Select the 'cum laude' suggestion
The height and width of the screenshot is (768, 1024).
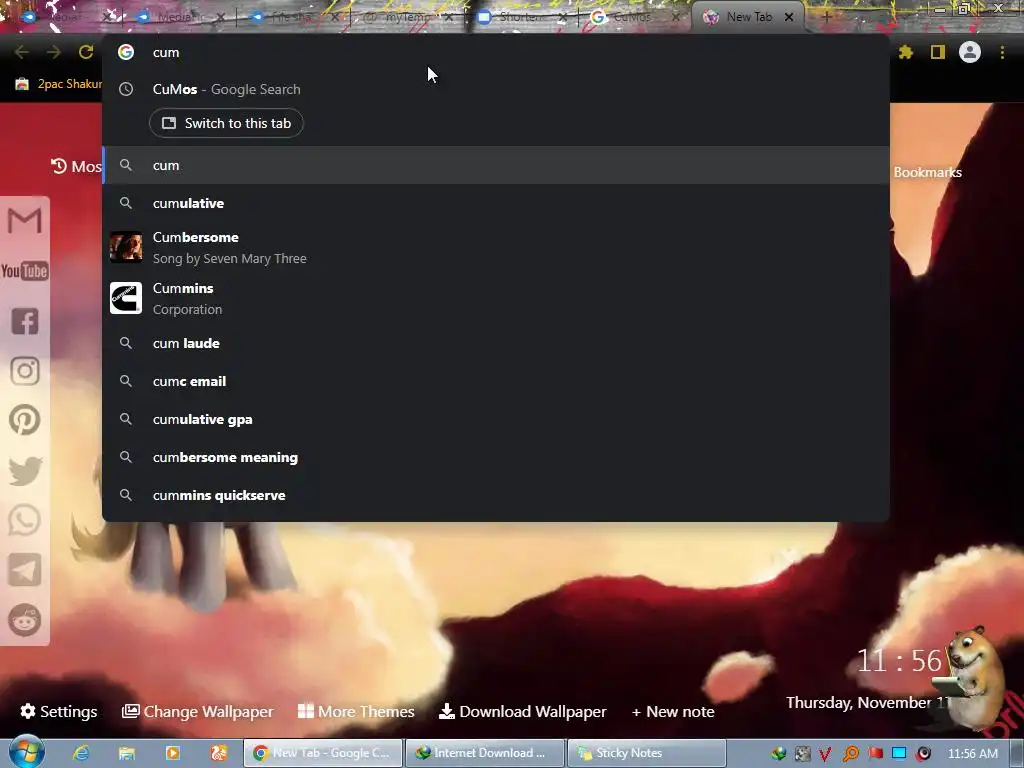tap(496, 343)
